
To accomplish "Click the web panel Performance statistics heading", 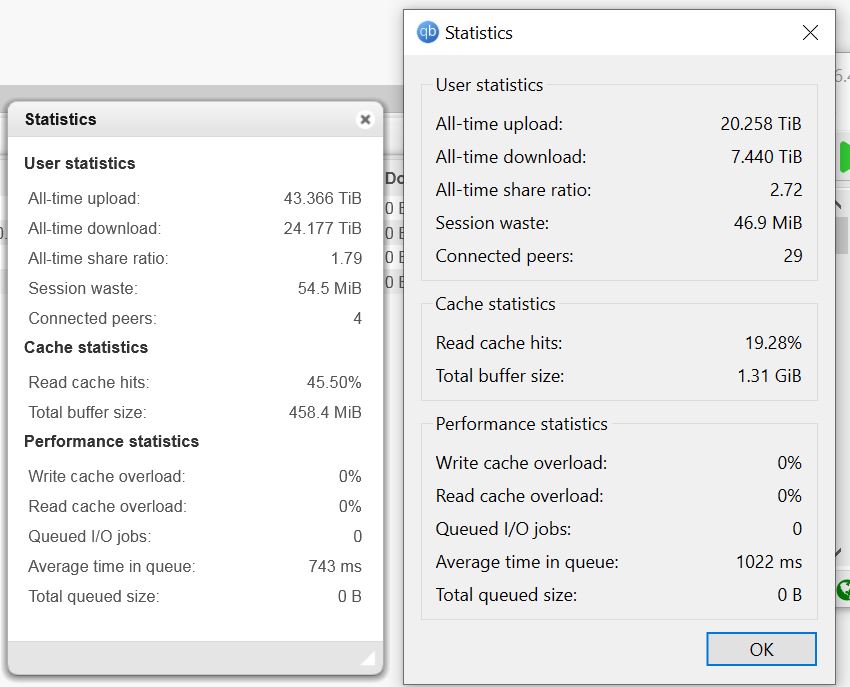I will pos(111,441).
